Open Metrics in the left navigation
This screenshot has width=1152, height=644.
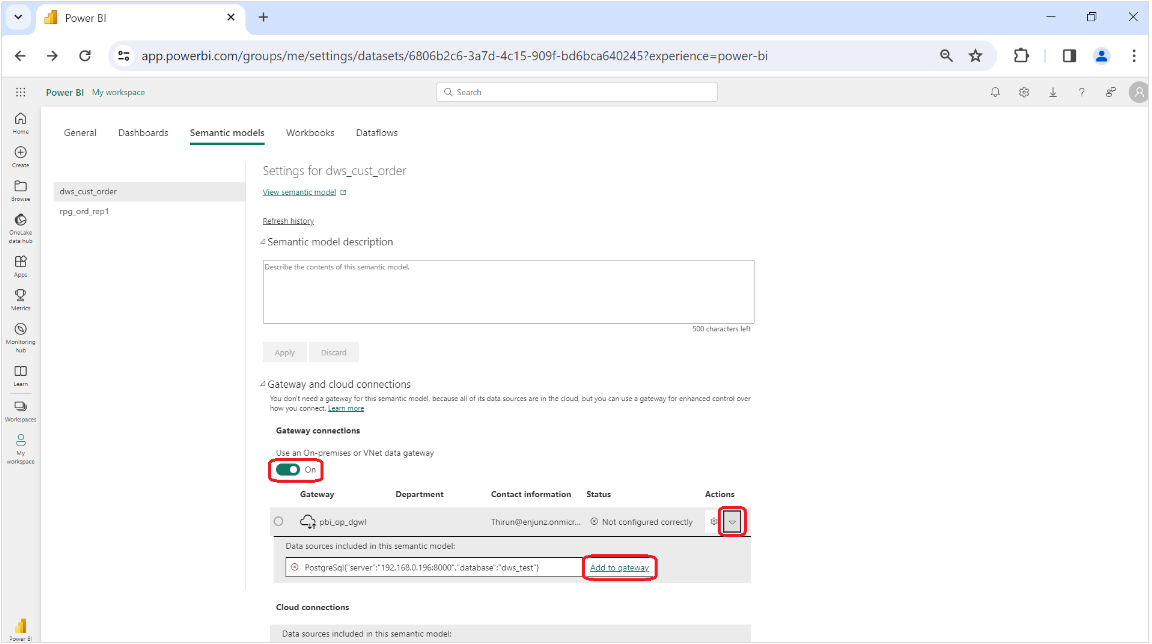[21, 300]
